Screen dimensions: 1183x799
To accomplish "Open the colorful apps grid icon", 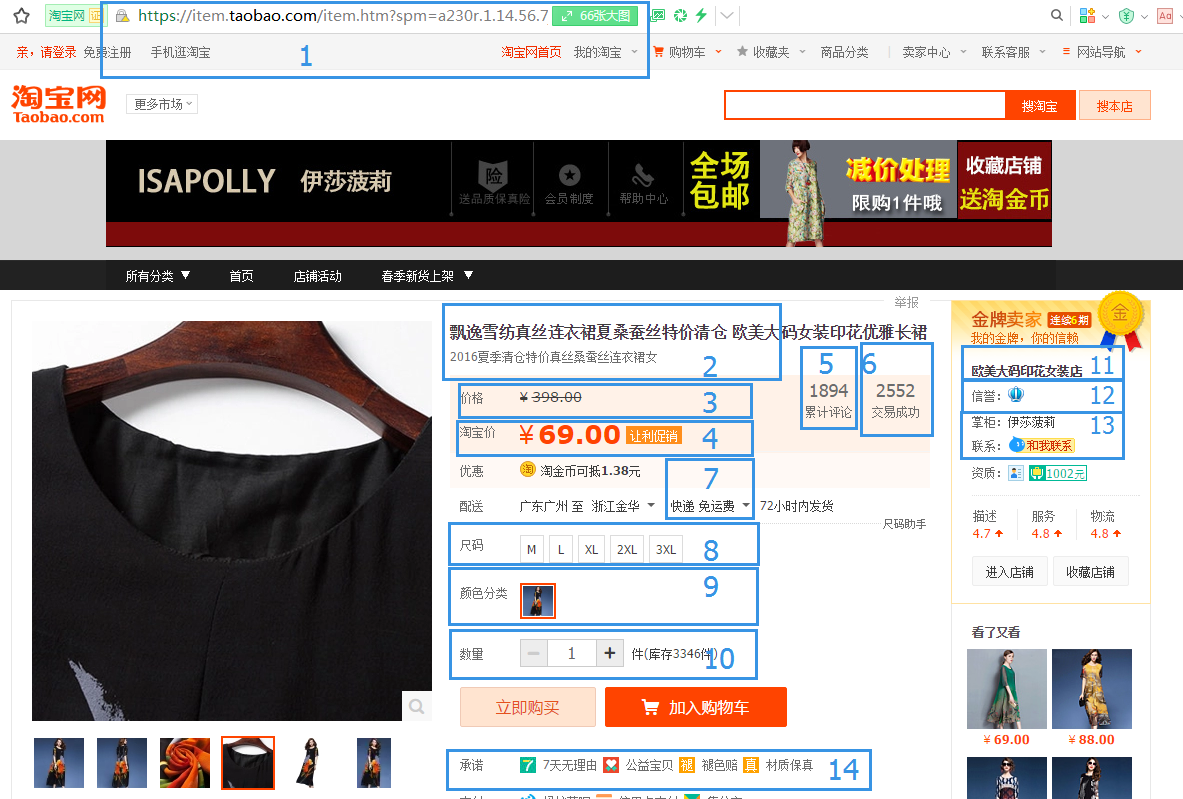I will [1087, 15].
